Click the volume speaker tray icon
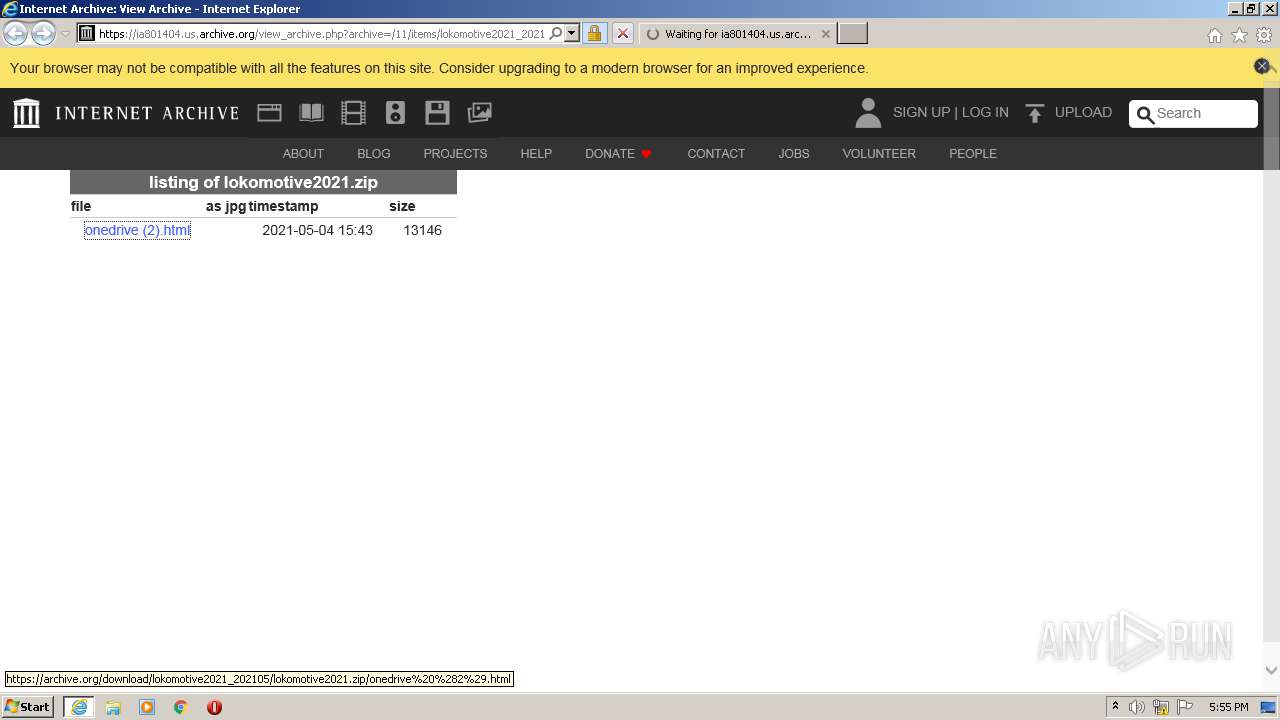 click(x=1137, y=707)
